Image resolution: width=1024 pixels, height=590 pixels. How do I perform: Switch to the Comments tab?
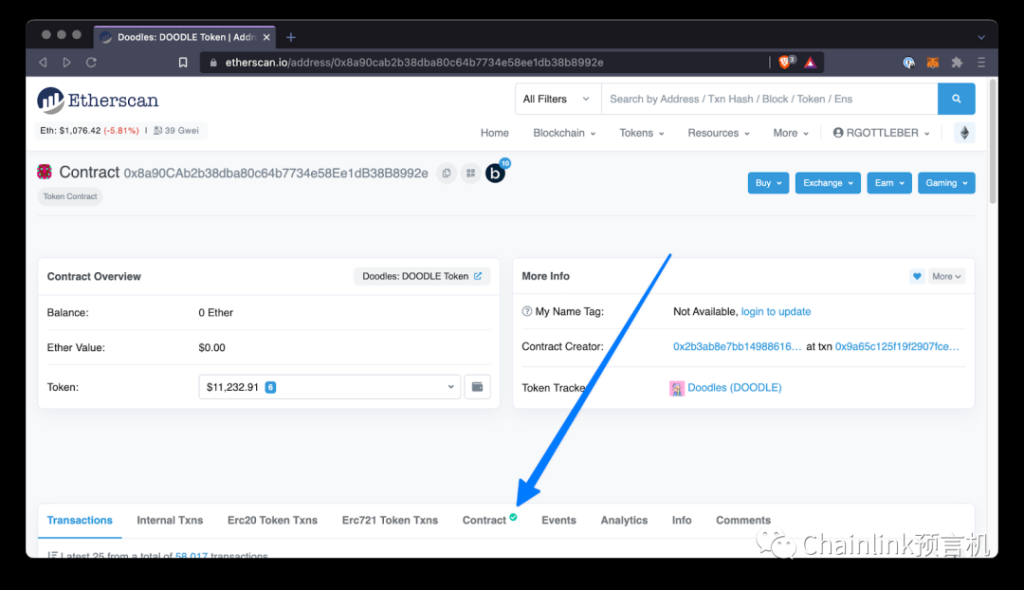tap(743, 520)
